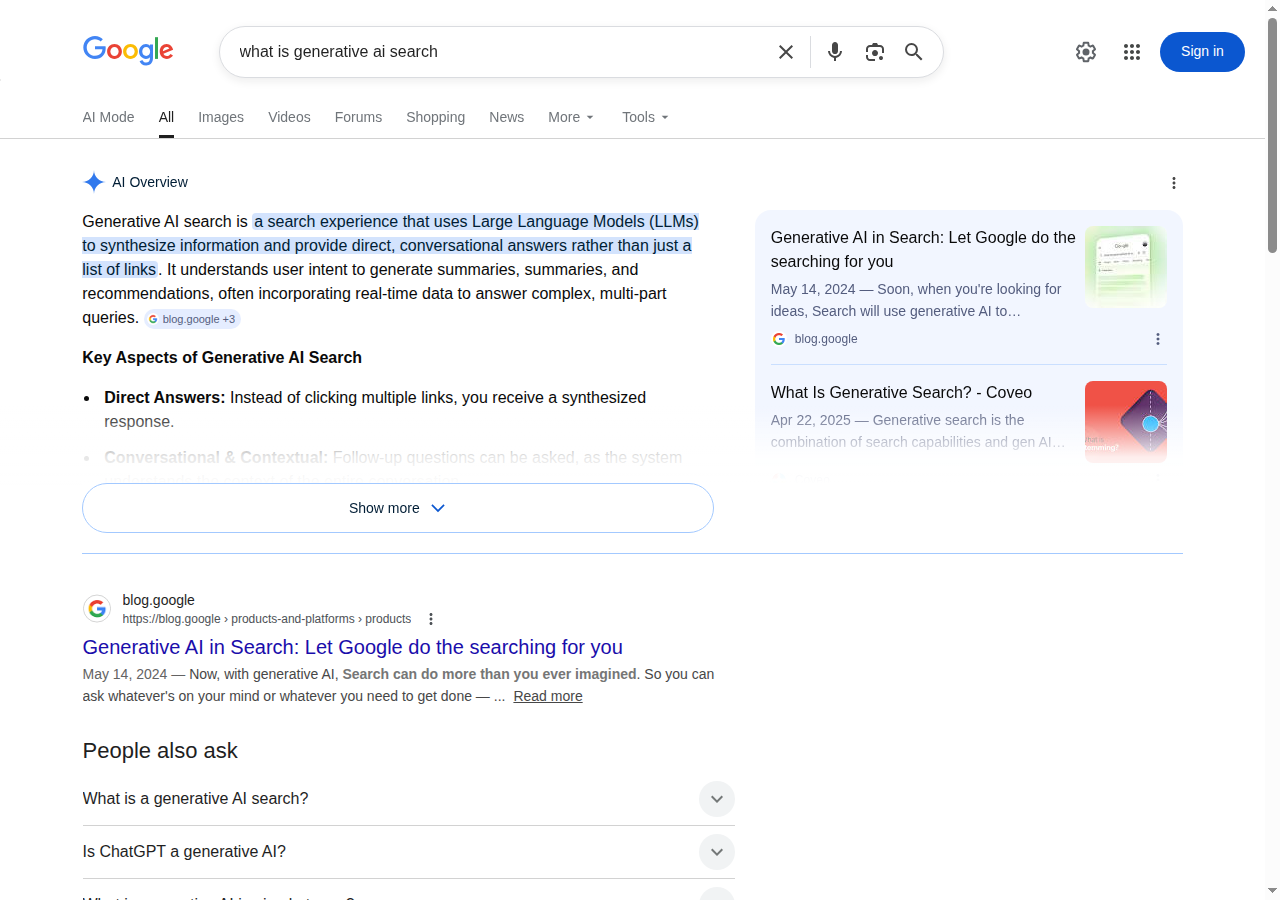Click the green Google Search card thumbnail
The image size is (1280, 900).
pos(1126,267)
